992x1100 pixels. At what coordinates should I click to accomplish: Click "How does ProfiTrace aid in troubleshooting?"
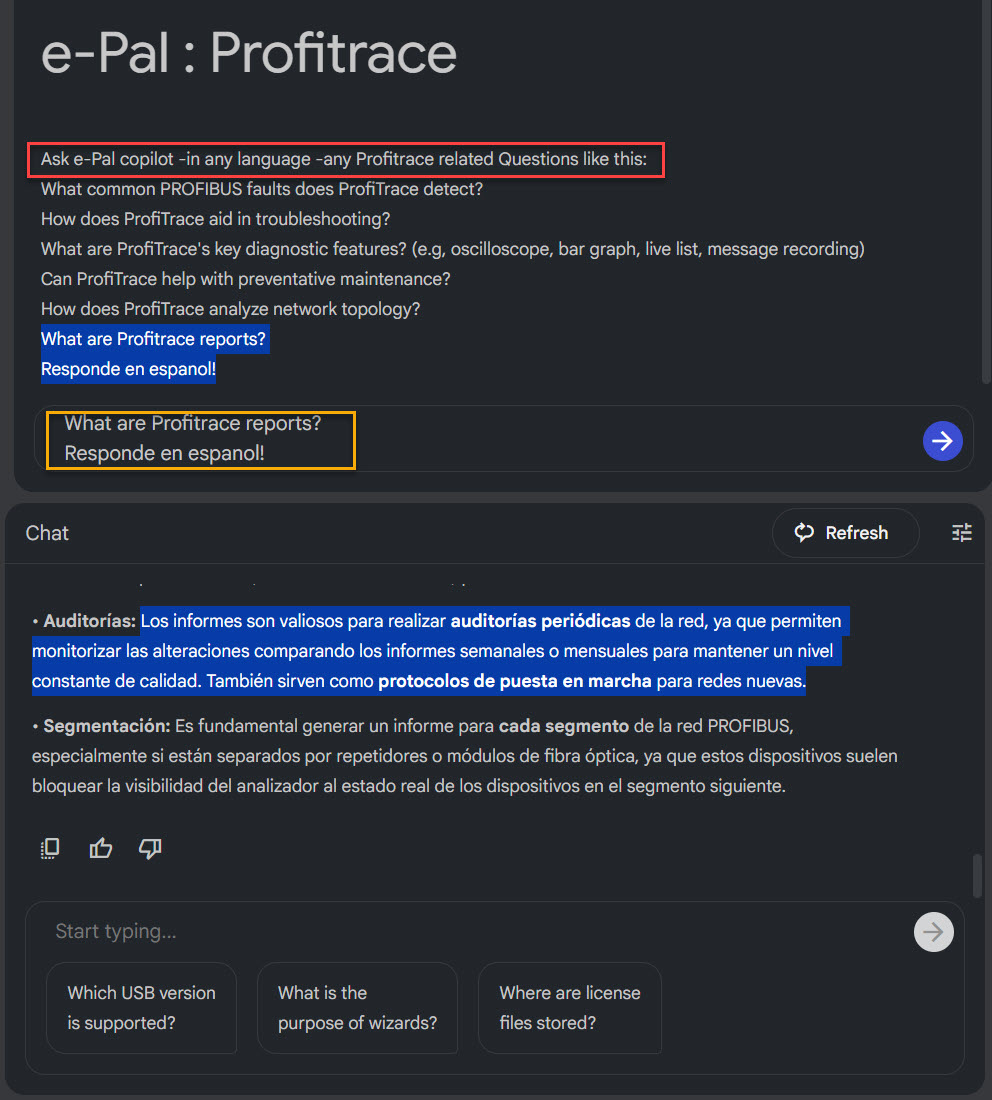pos(216,218)
